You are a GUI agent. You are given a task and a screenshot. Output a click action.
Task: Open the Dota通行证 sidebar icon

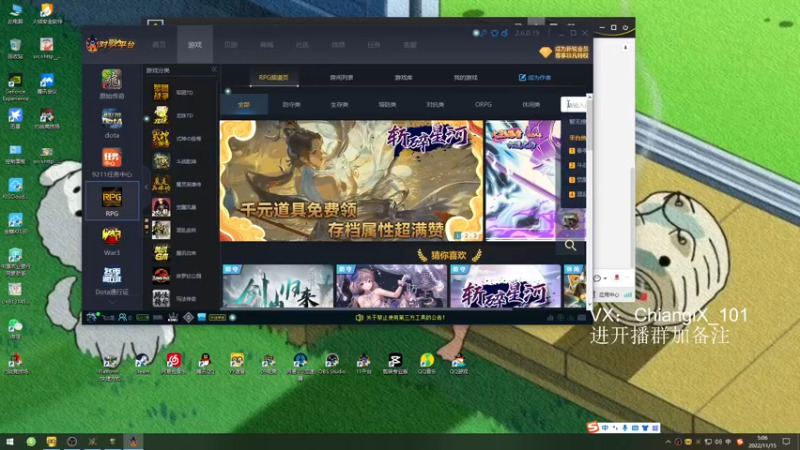tap(112, 280)
